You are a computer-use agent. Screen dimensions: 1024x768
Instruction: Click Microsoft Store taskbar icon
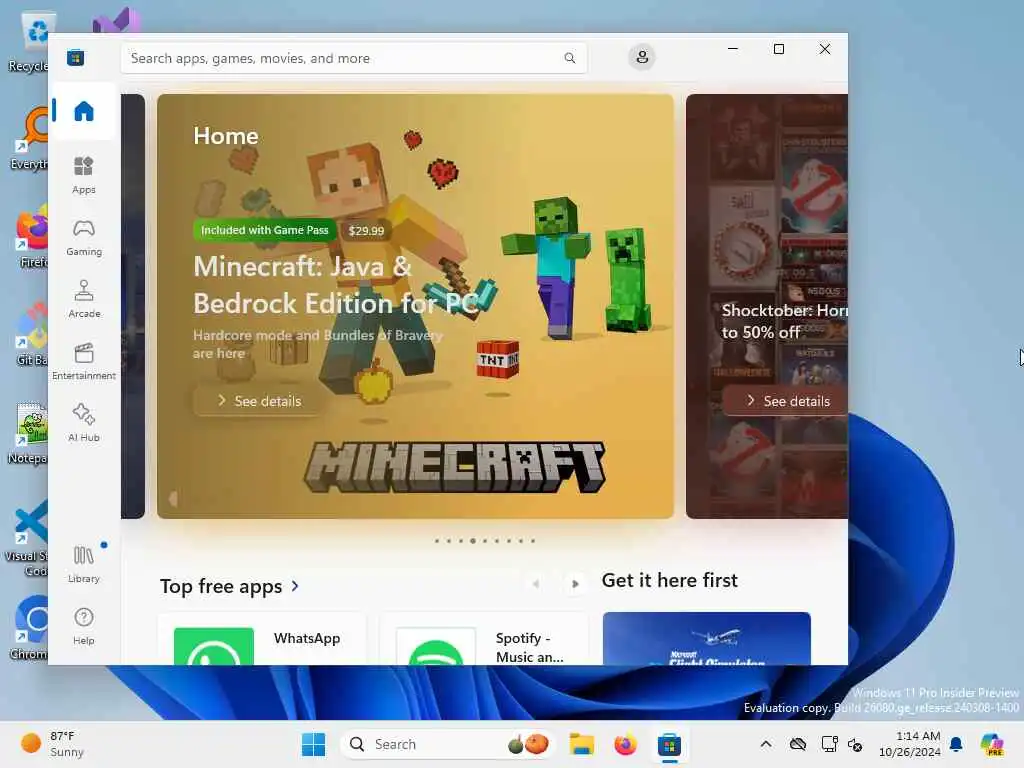coord(669,744)
